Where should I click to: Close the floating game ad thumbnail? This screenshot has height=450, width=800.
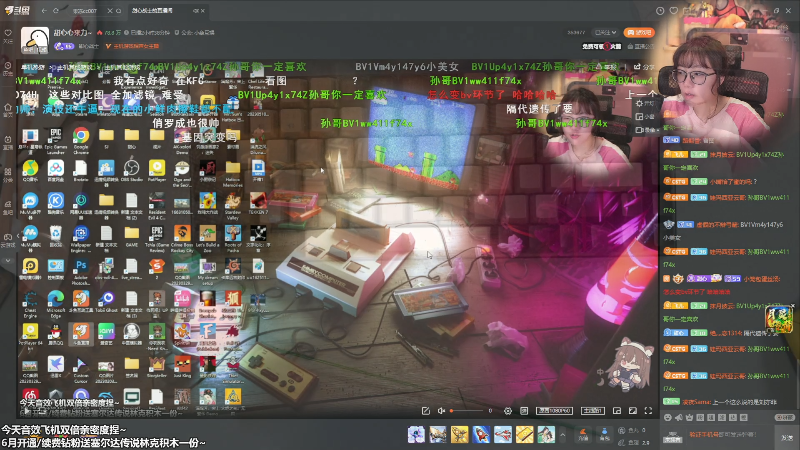click(x=792, y=306)
